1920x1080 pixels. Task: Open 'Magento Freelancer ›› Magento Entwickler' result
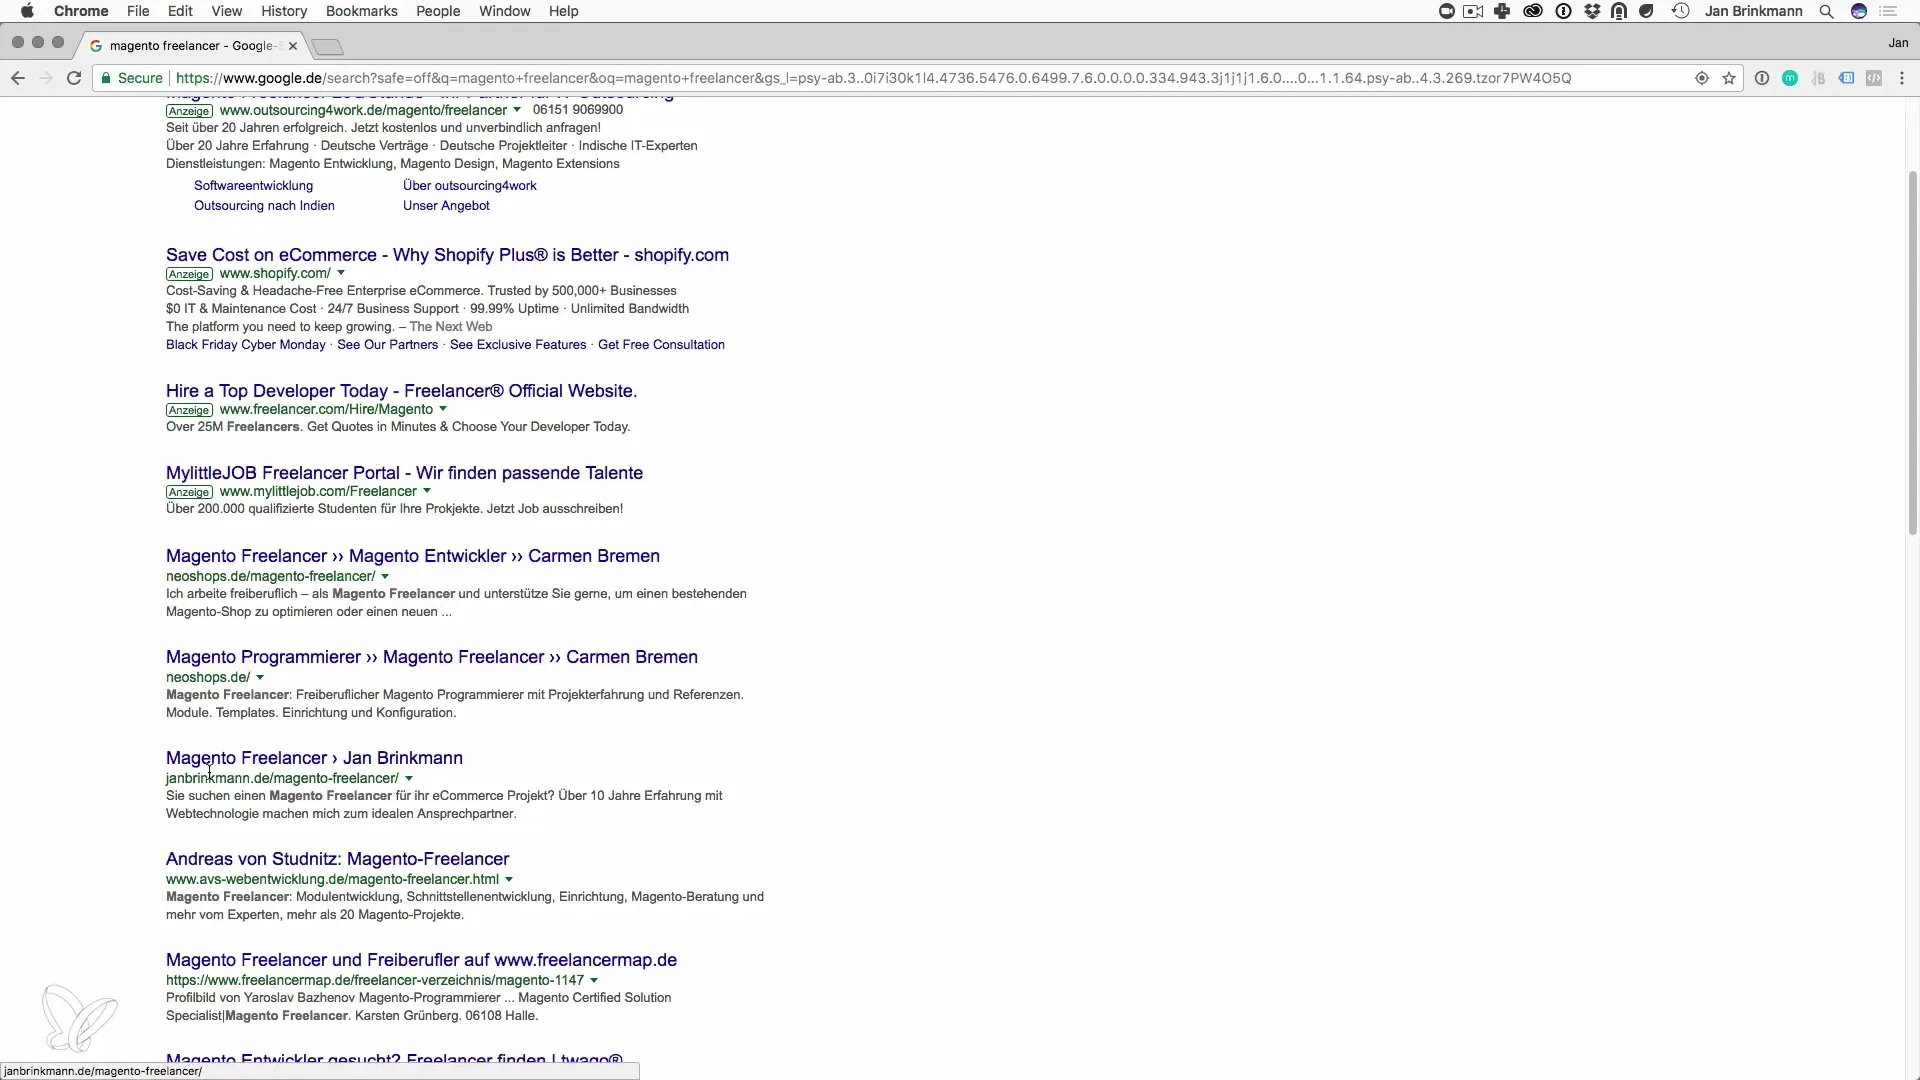point(413,556)
